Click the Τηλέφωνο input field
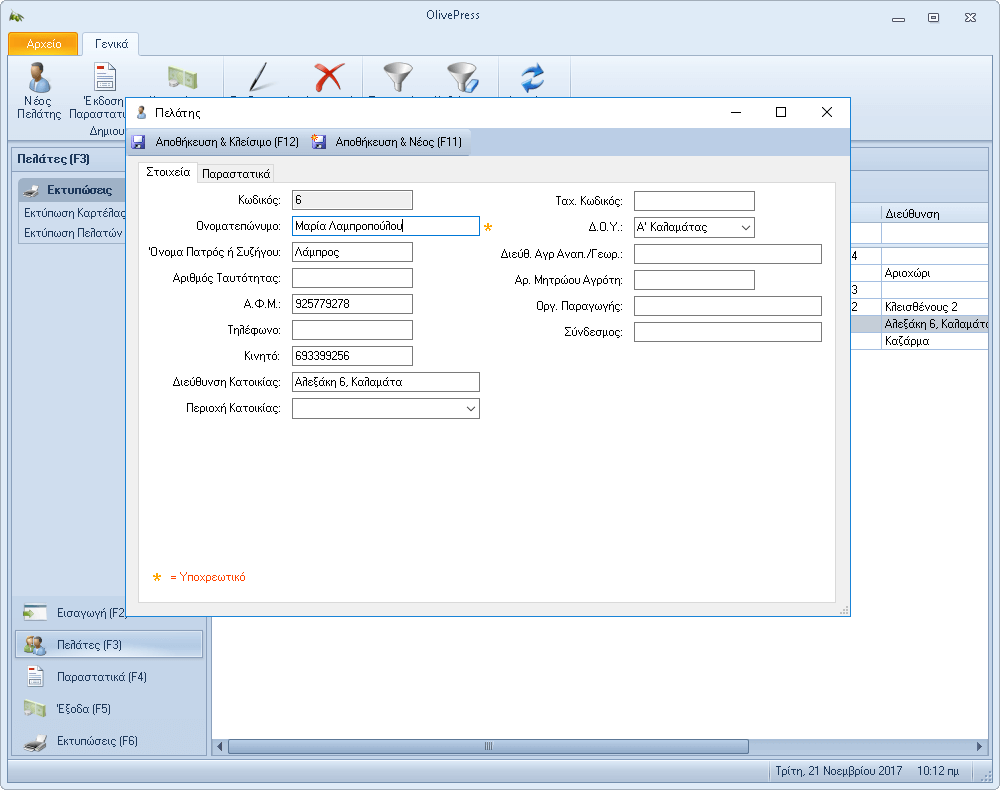The width and height of the screenshot is (1000, 790). [352, 330]
